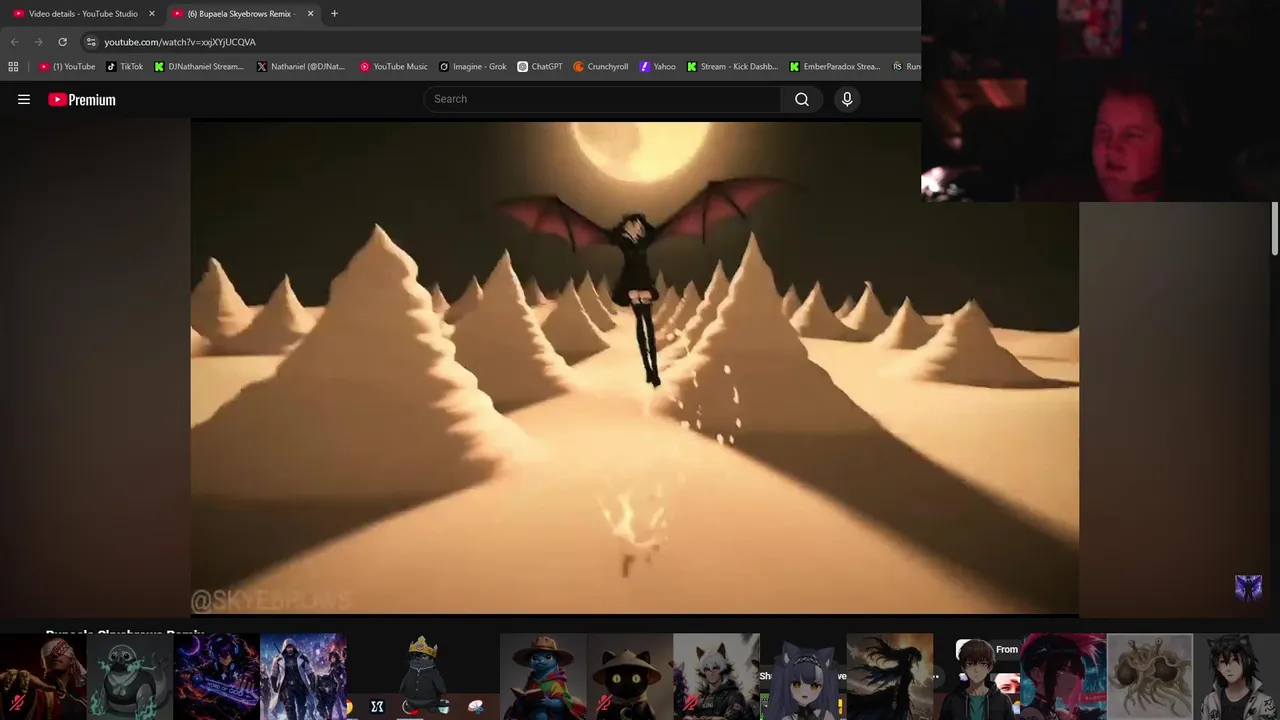Image resolution: width=1280 pixels, height=720 pixels.
Task: Open the Crunchyroll bookmark
Action: click(x=600, y=67)
